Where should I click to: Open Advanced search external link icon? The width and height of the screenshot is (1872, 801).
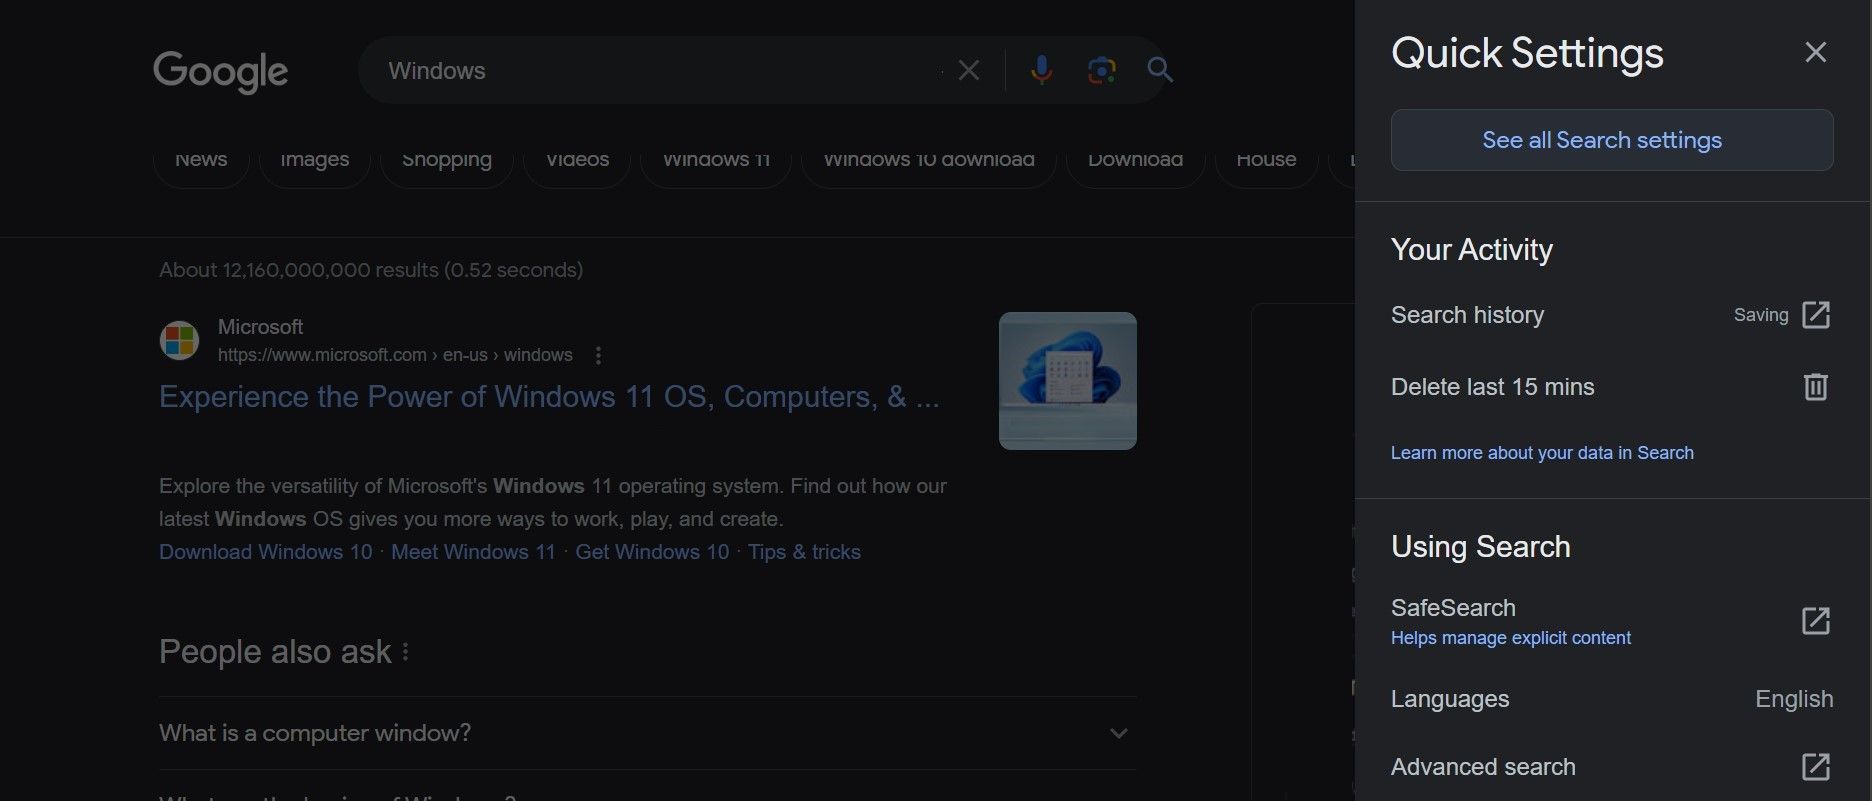[x=1815, y=767]
